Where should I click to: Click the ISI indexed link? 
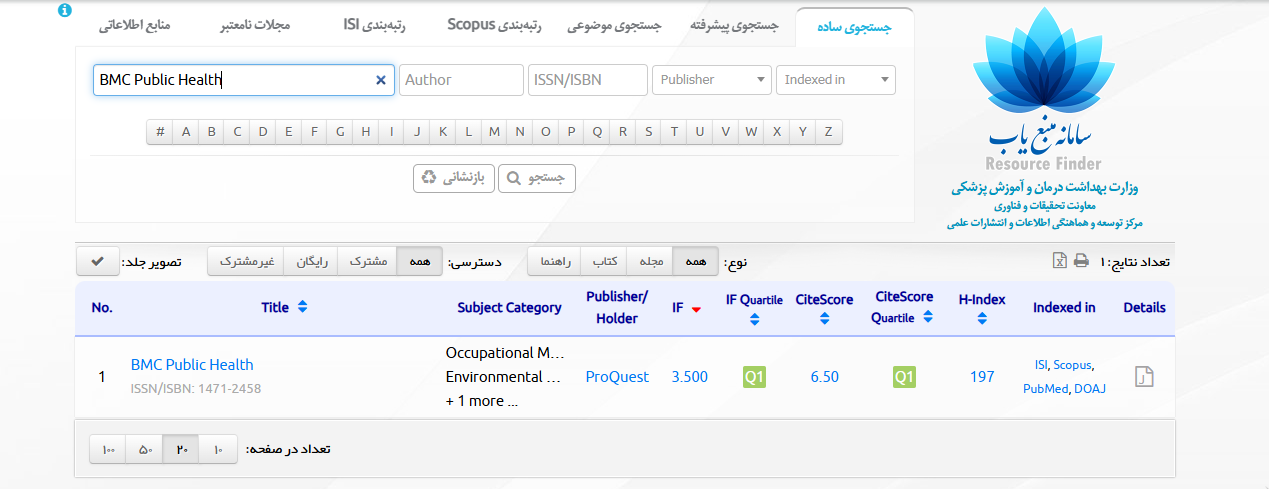[1041, 366]
